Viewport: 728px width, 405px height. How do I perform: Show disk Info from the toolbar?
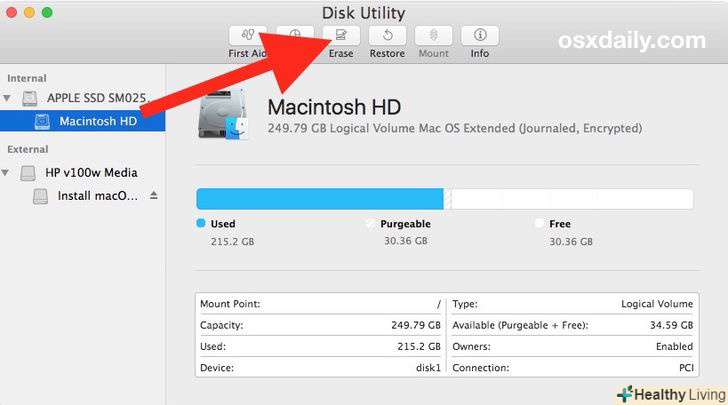tap(480, 37)
